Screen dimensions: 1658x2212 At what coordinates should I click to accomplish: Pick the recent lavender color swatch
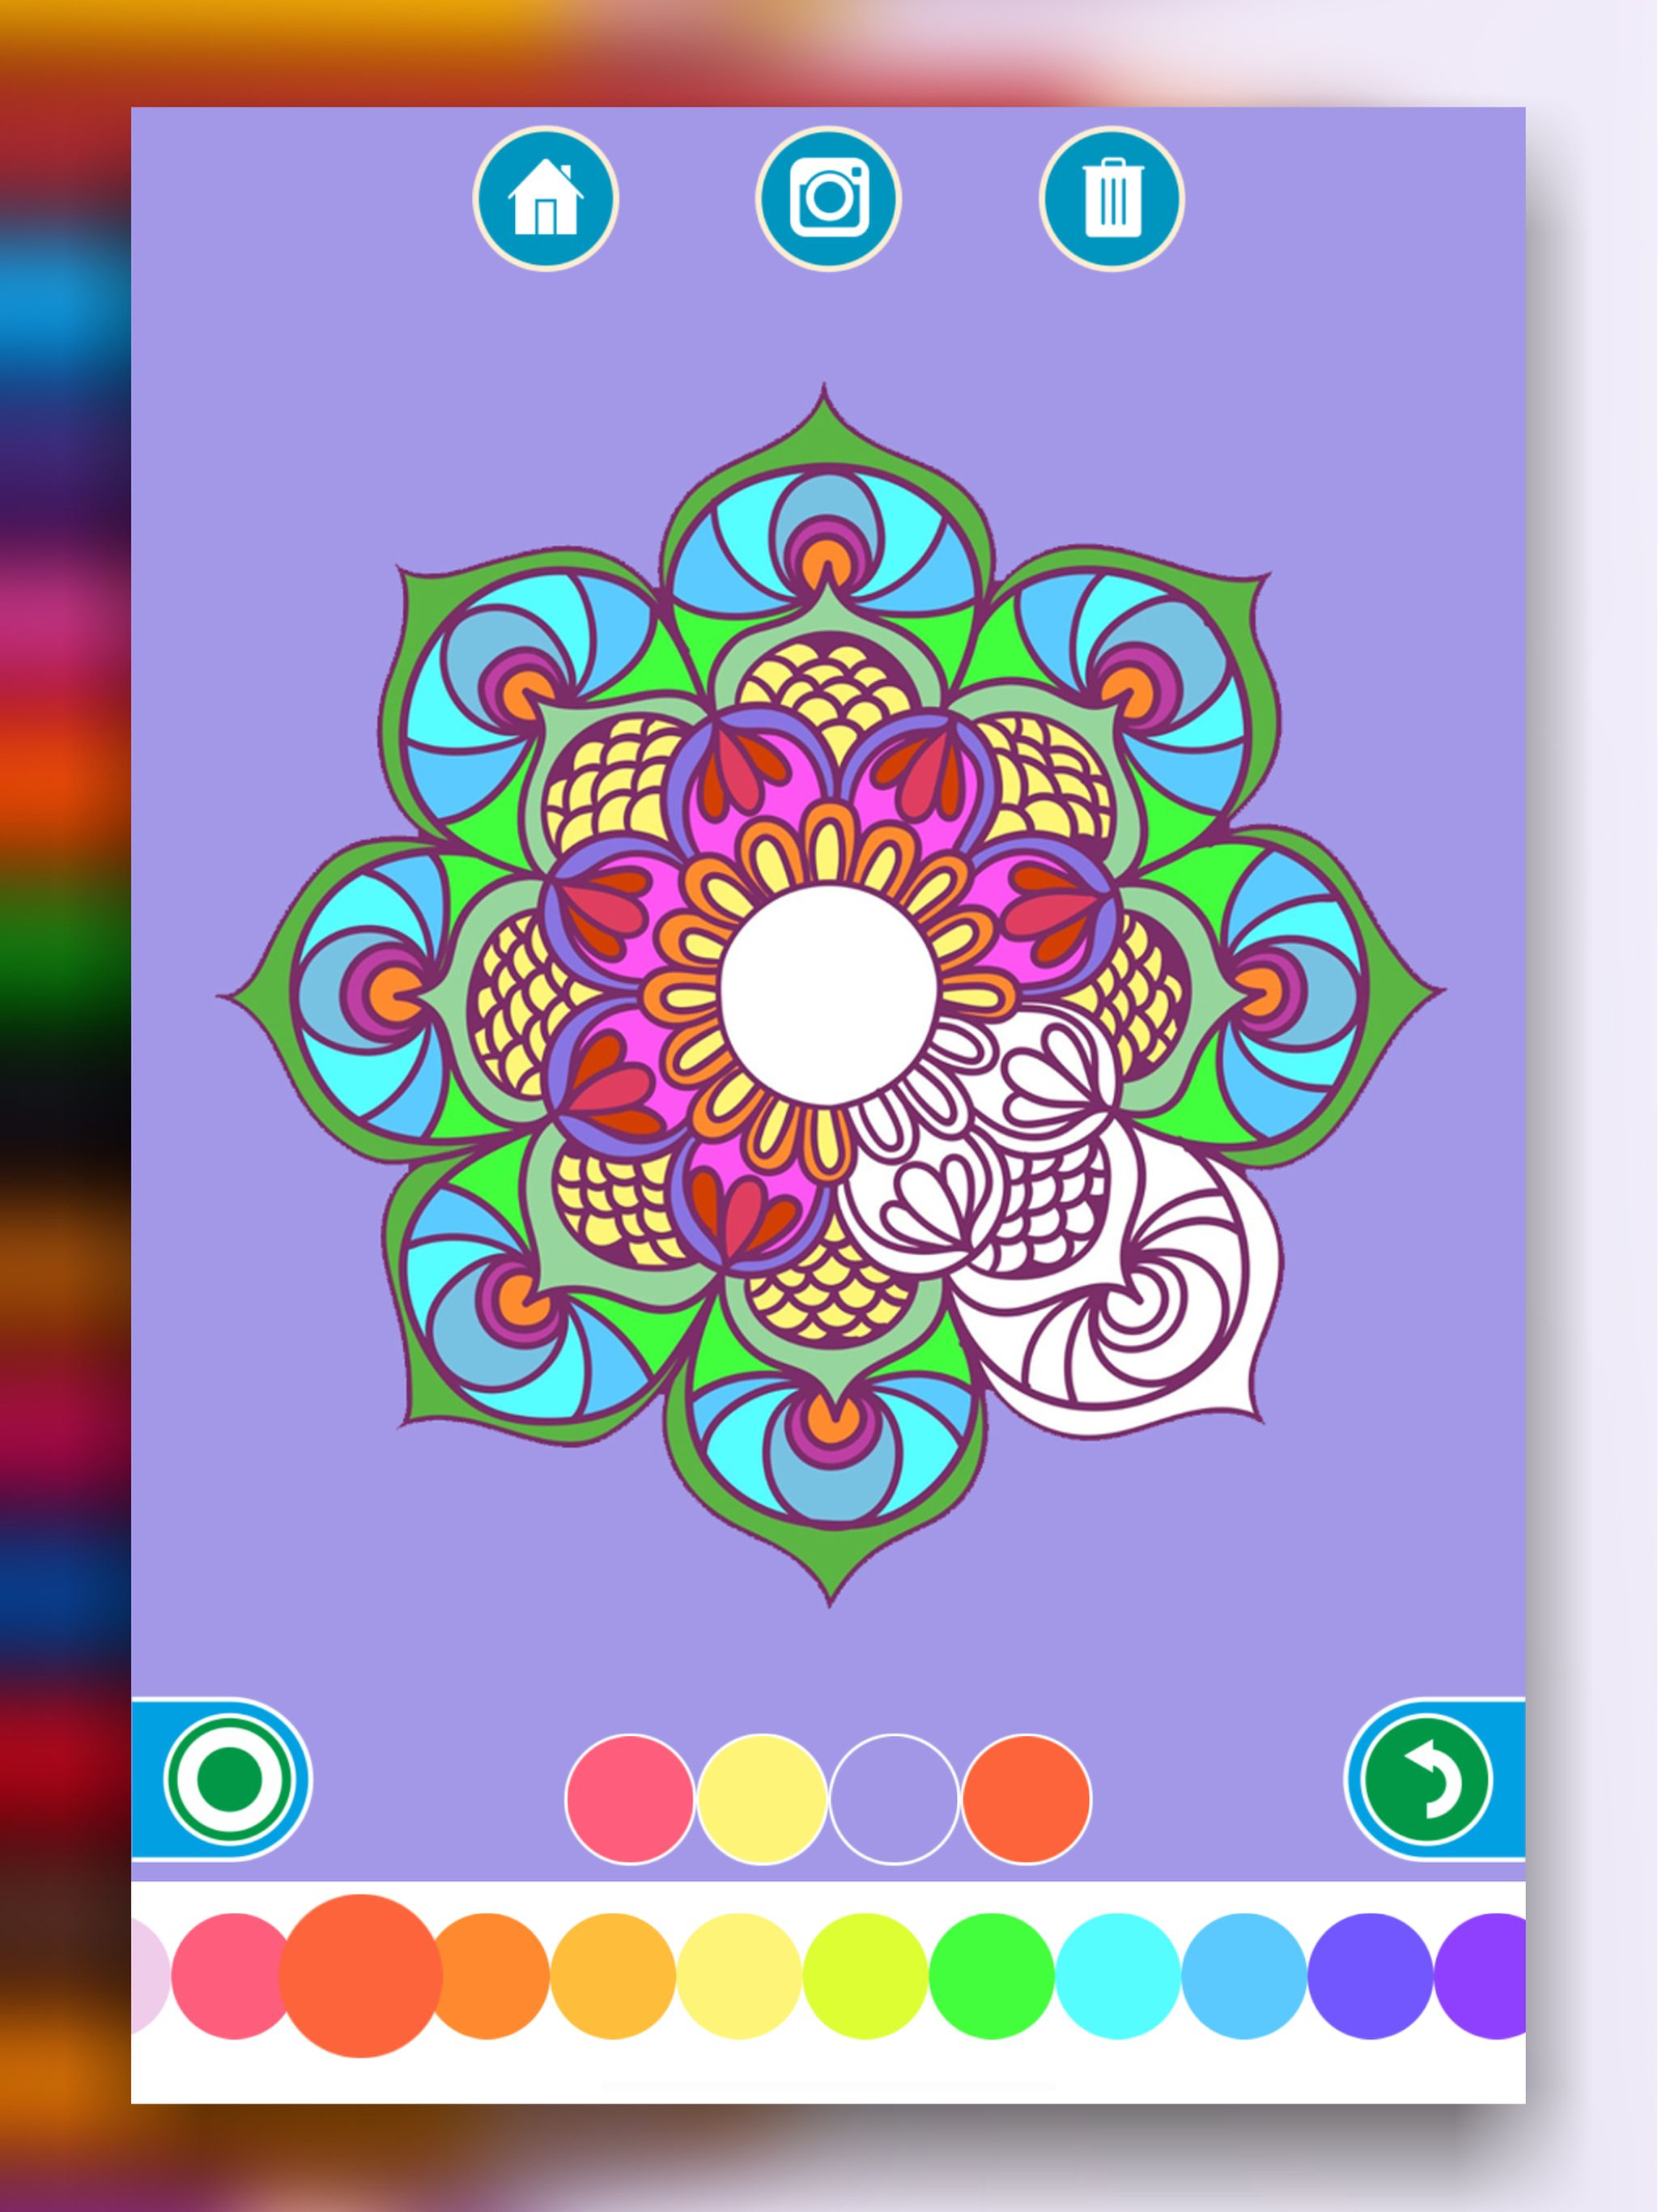pyautogui.click(x=894, y=1799)
